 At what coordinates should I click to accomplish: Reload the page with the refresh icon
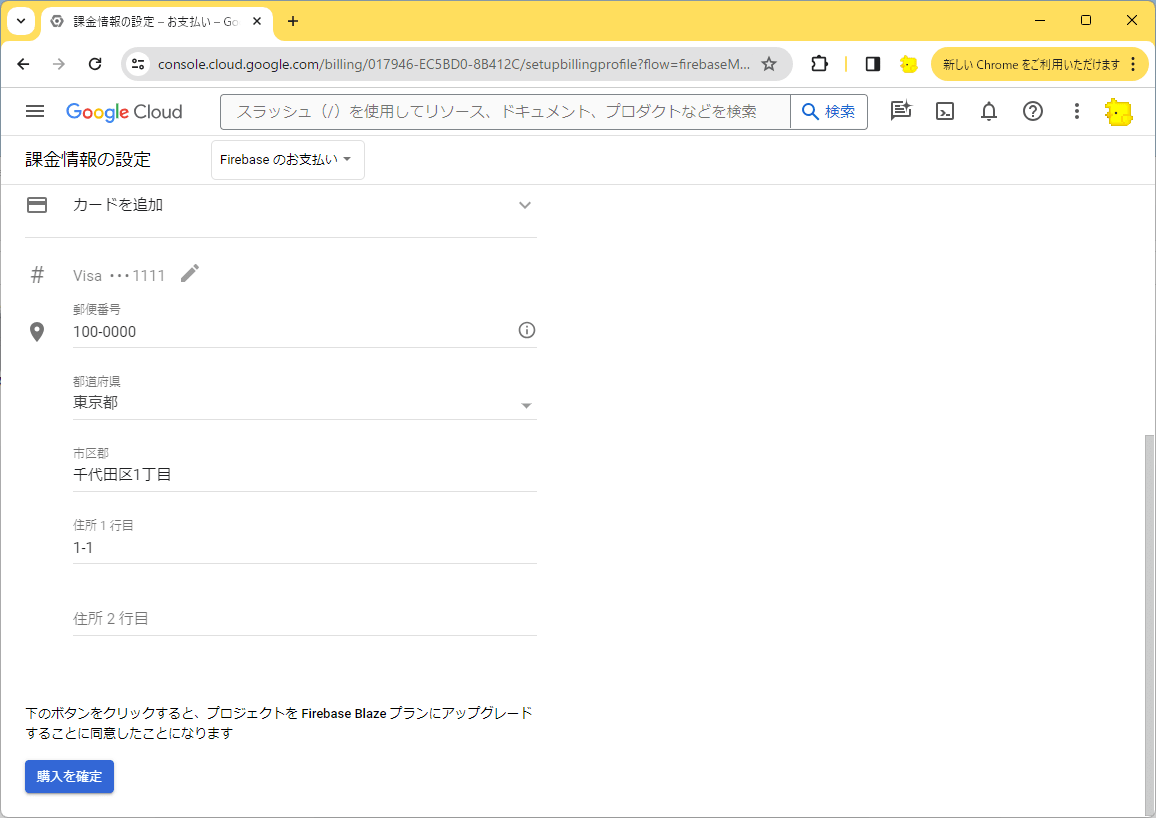(x=95, y=64)
